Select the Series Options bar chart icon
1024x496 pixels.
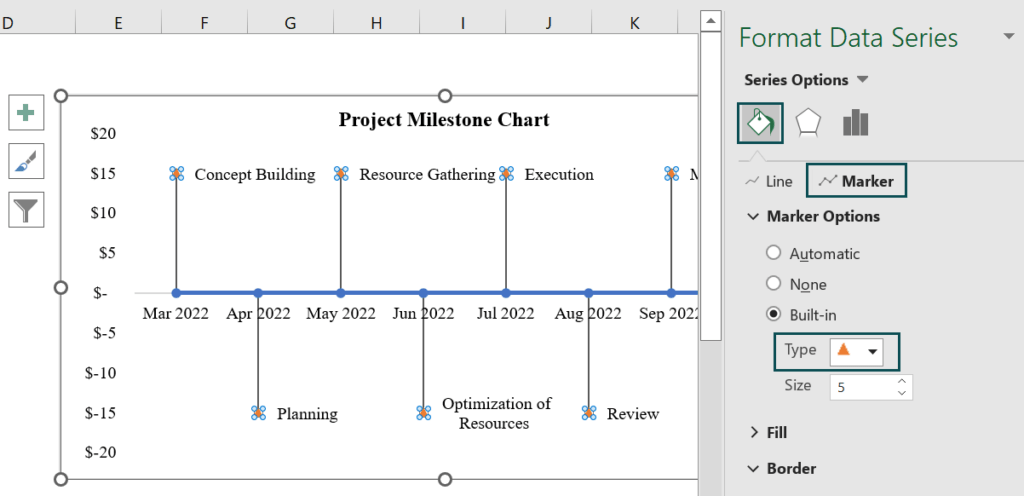pyautogui.click(x=856, y=123)
